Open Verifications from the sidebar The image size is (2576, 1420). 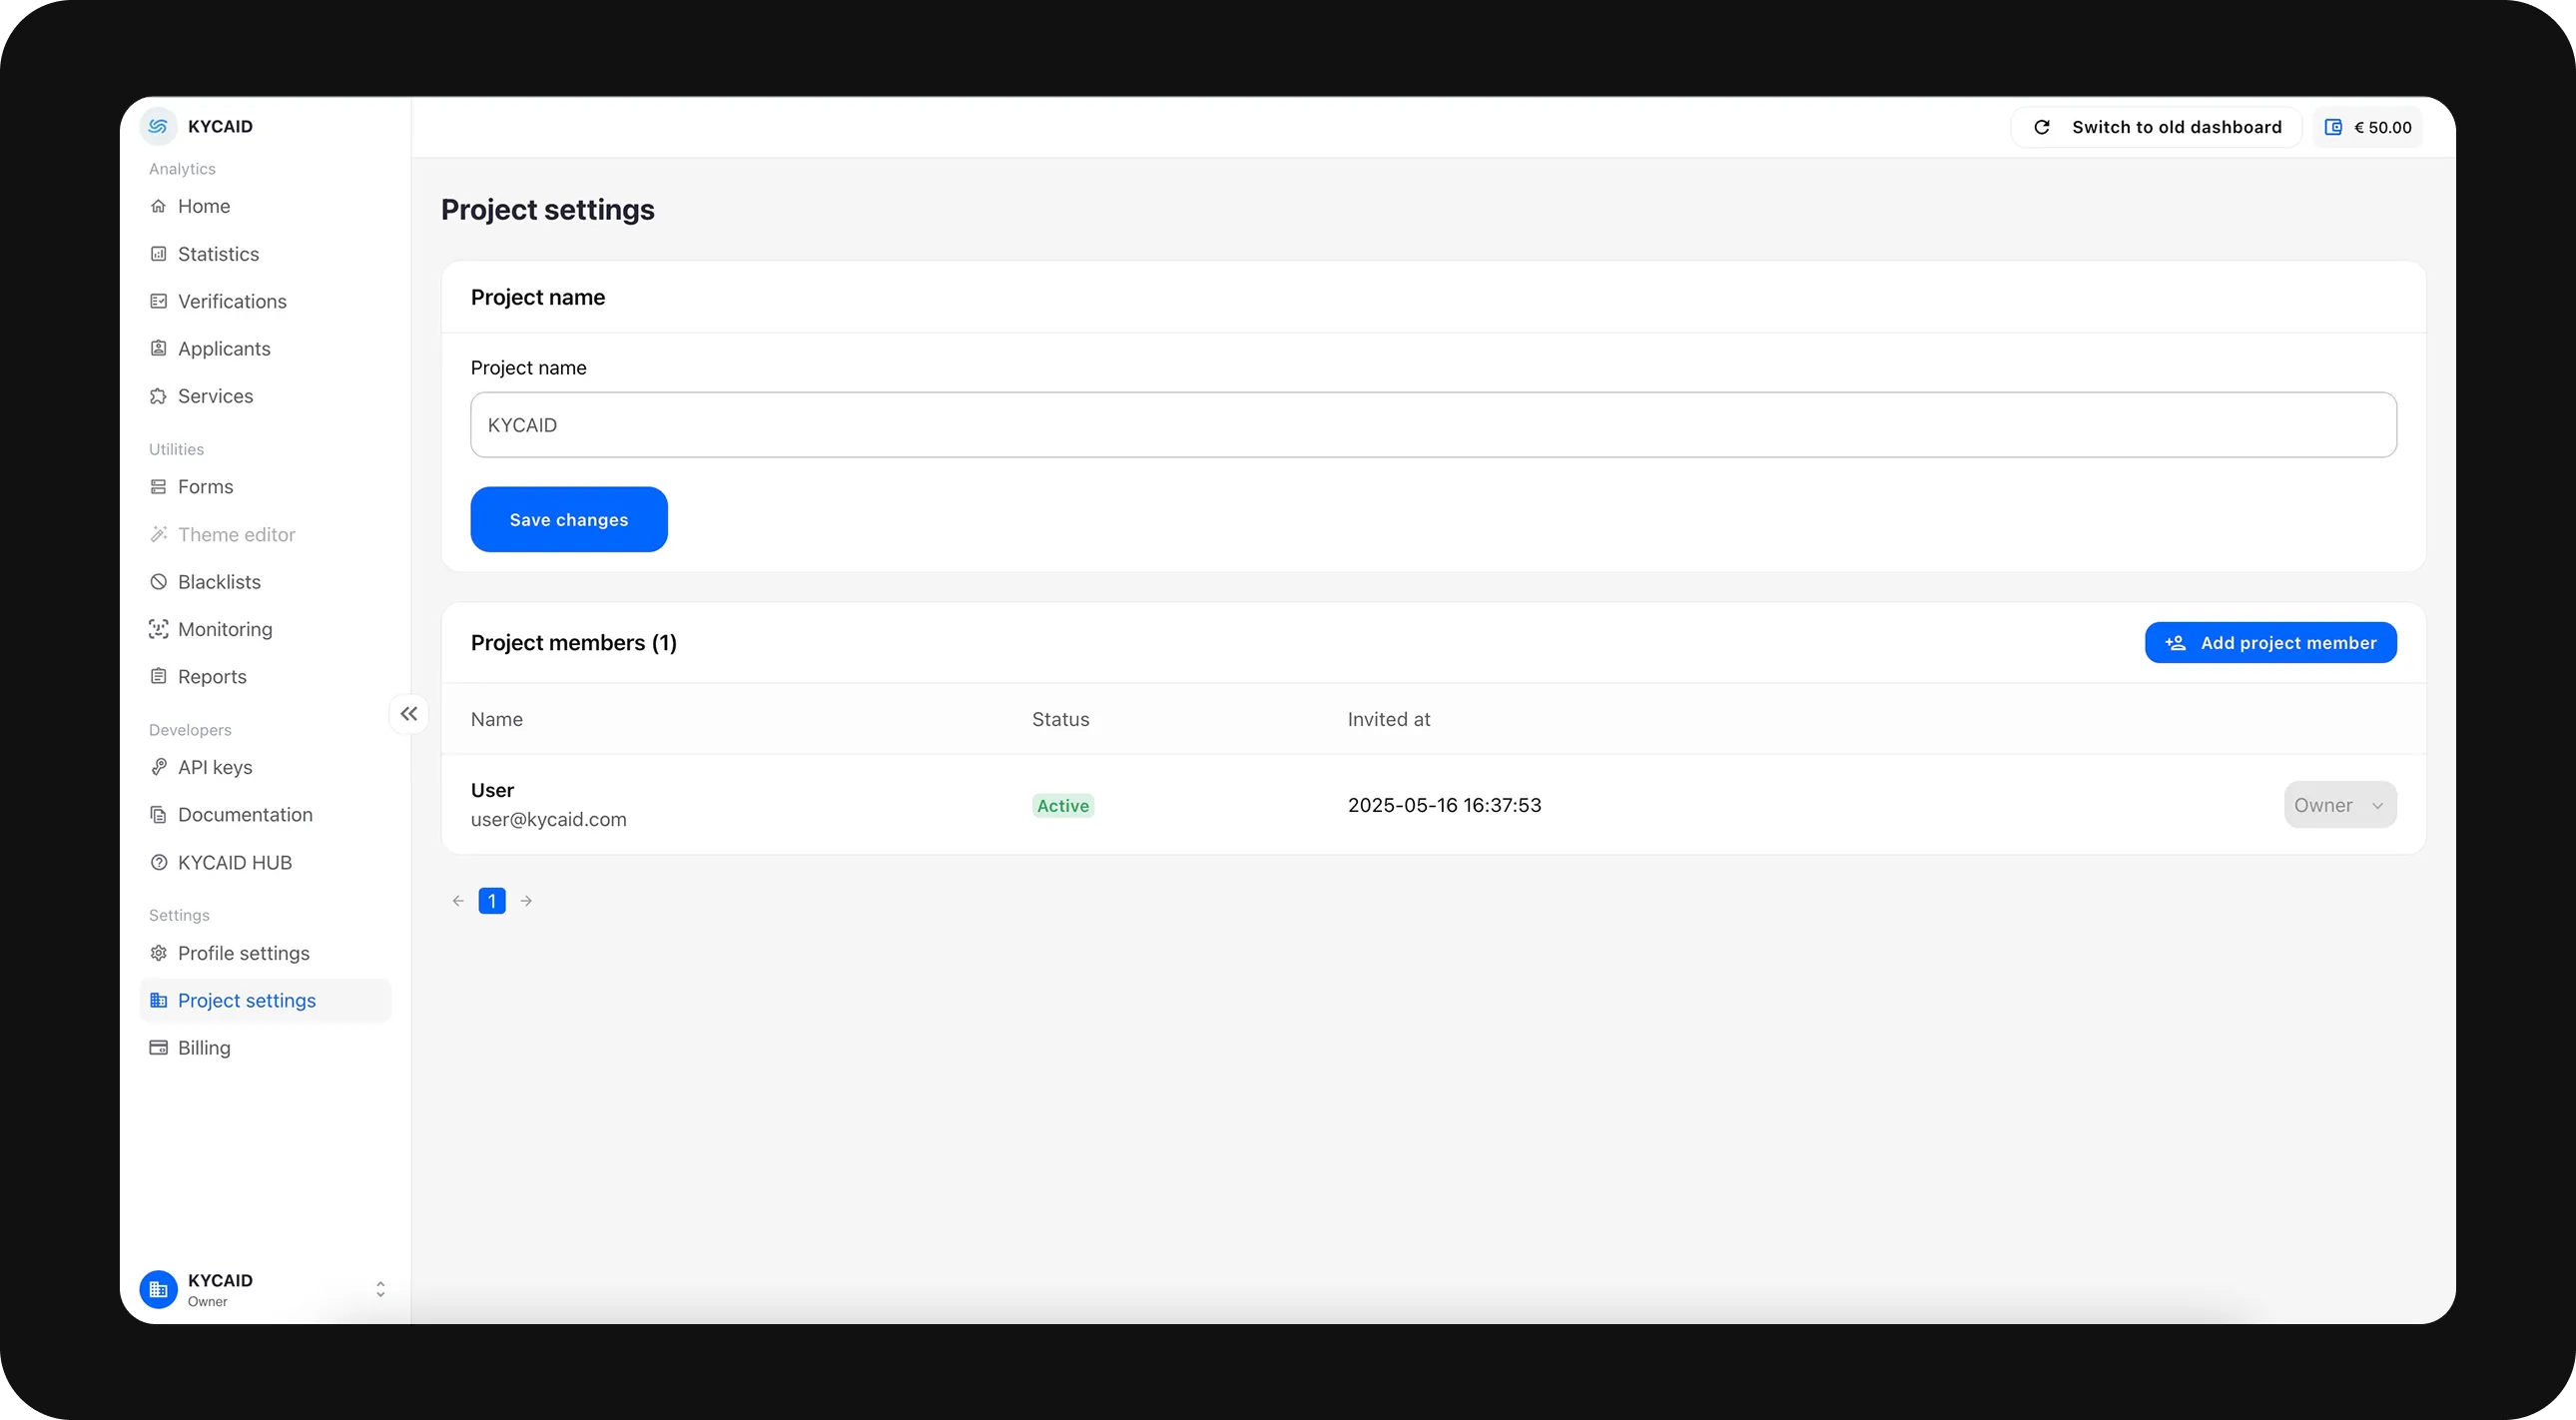232,301
